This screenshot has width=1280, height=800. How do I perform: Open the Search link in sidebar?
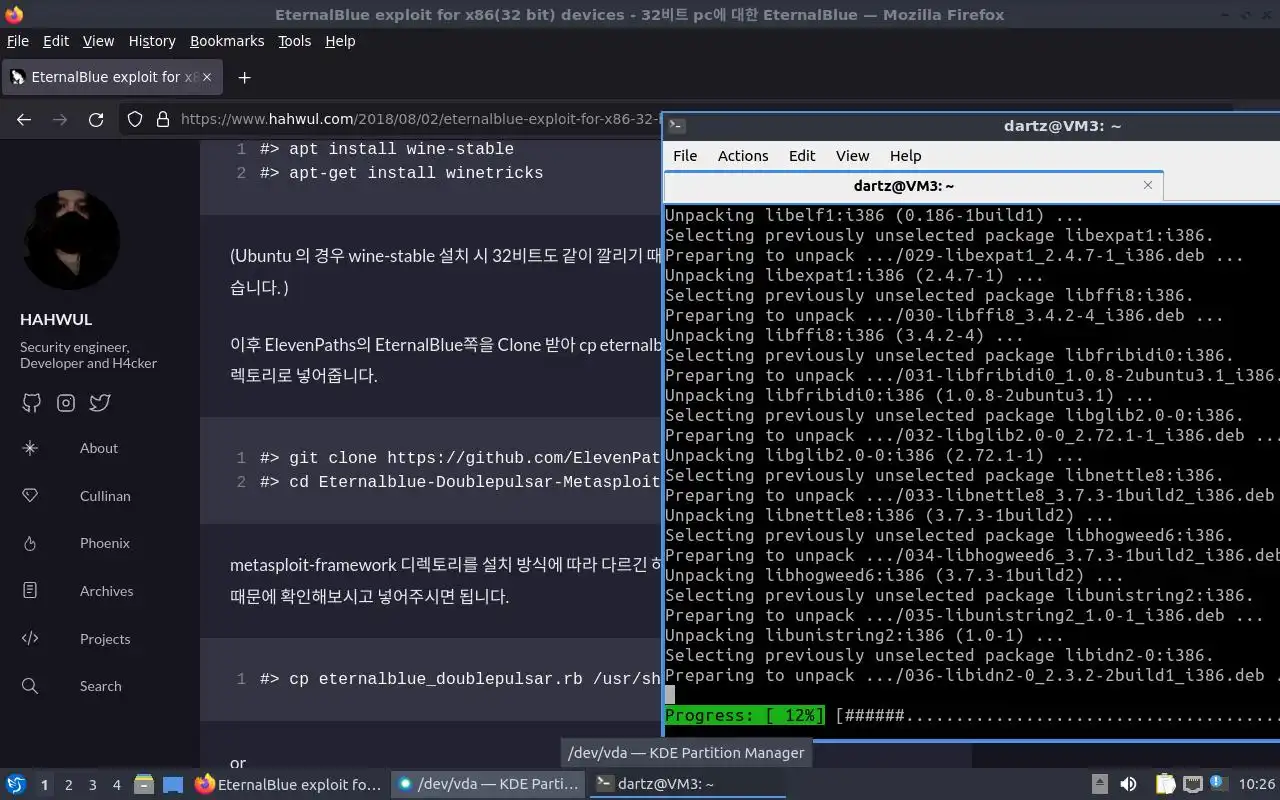101,686
